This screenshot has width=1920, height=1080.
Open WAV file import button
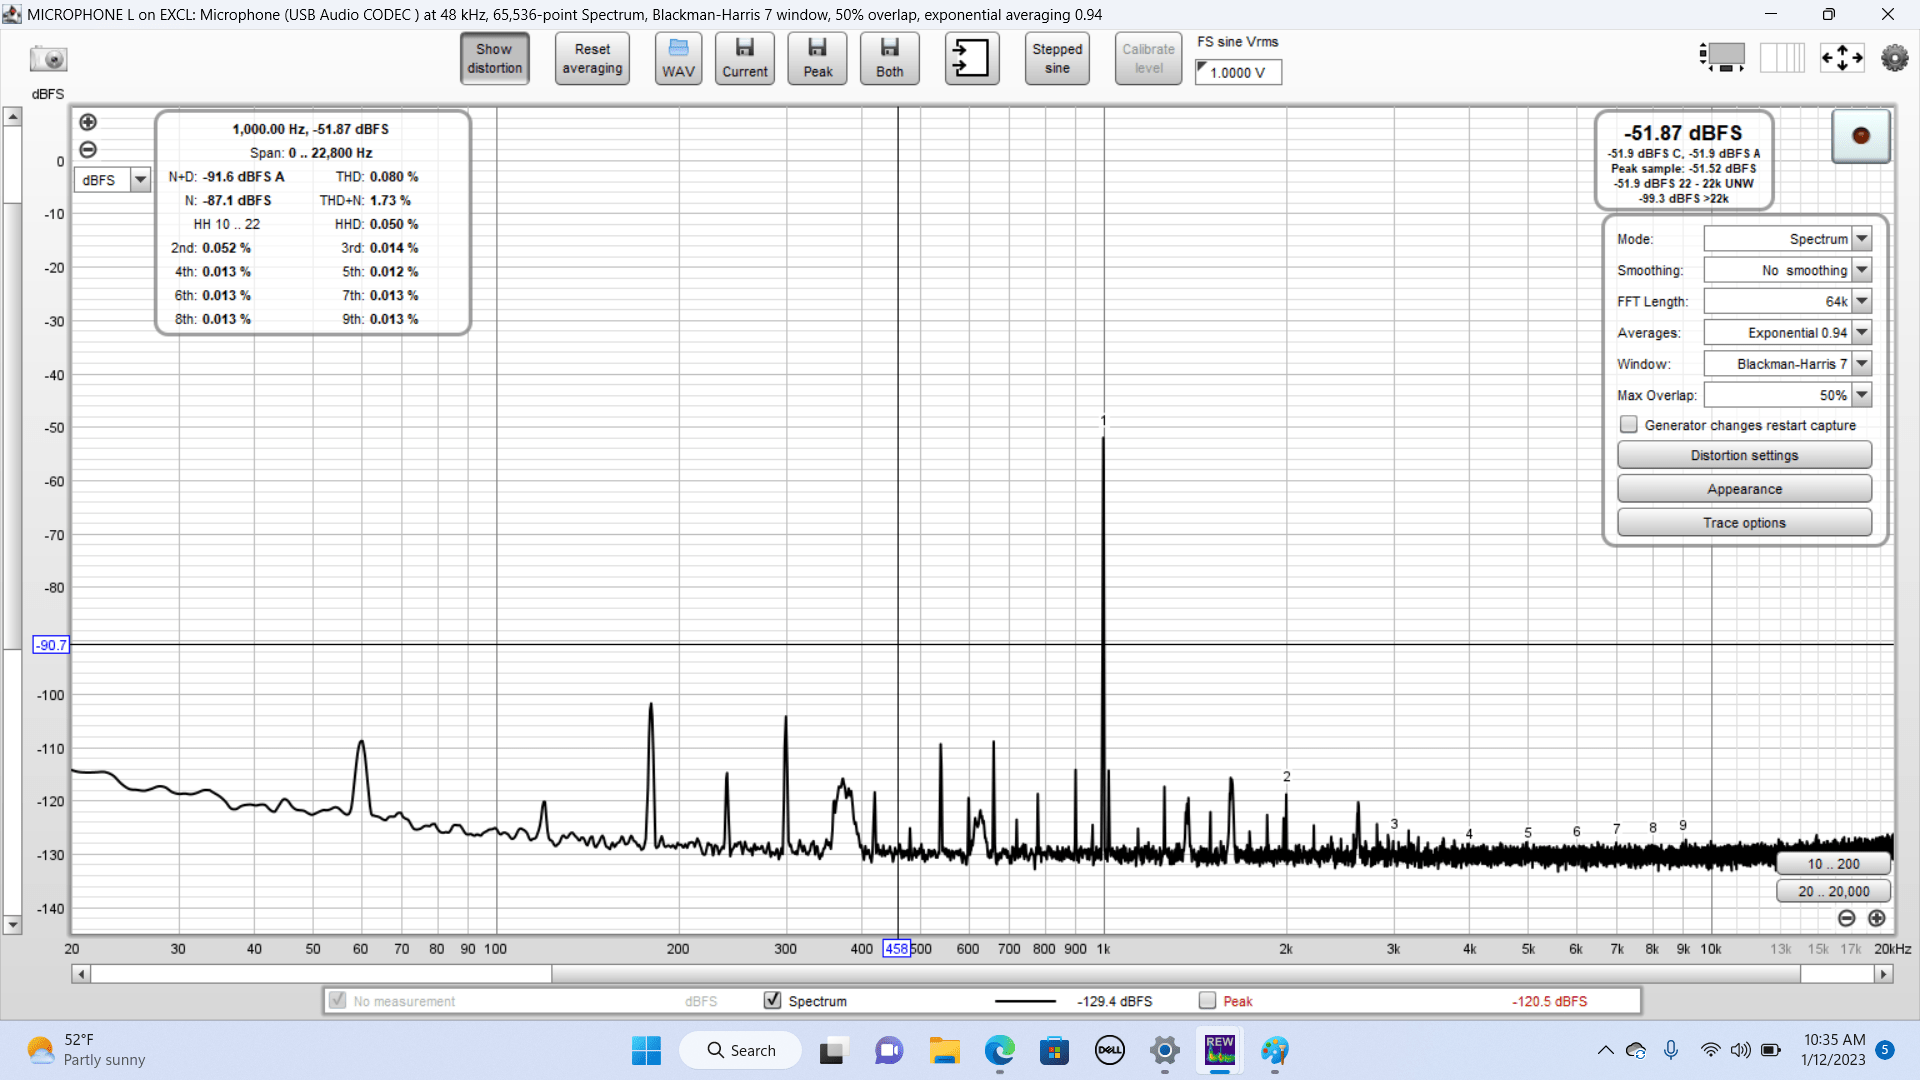pos(678,59)
